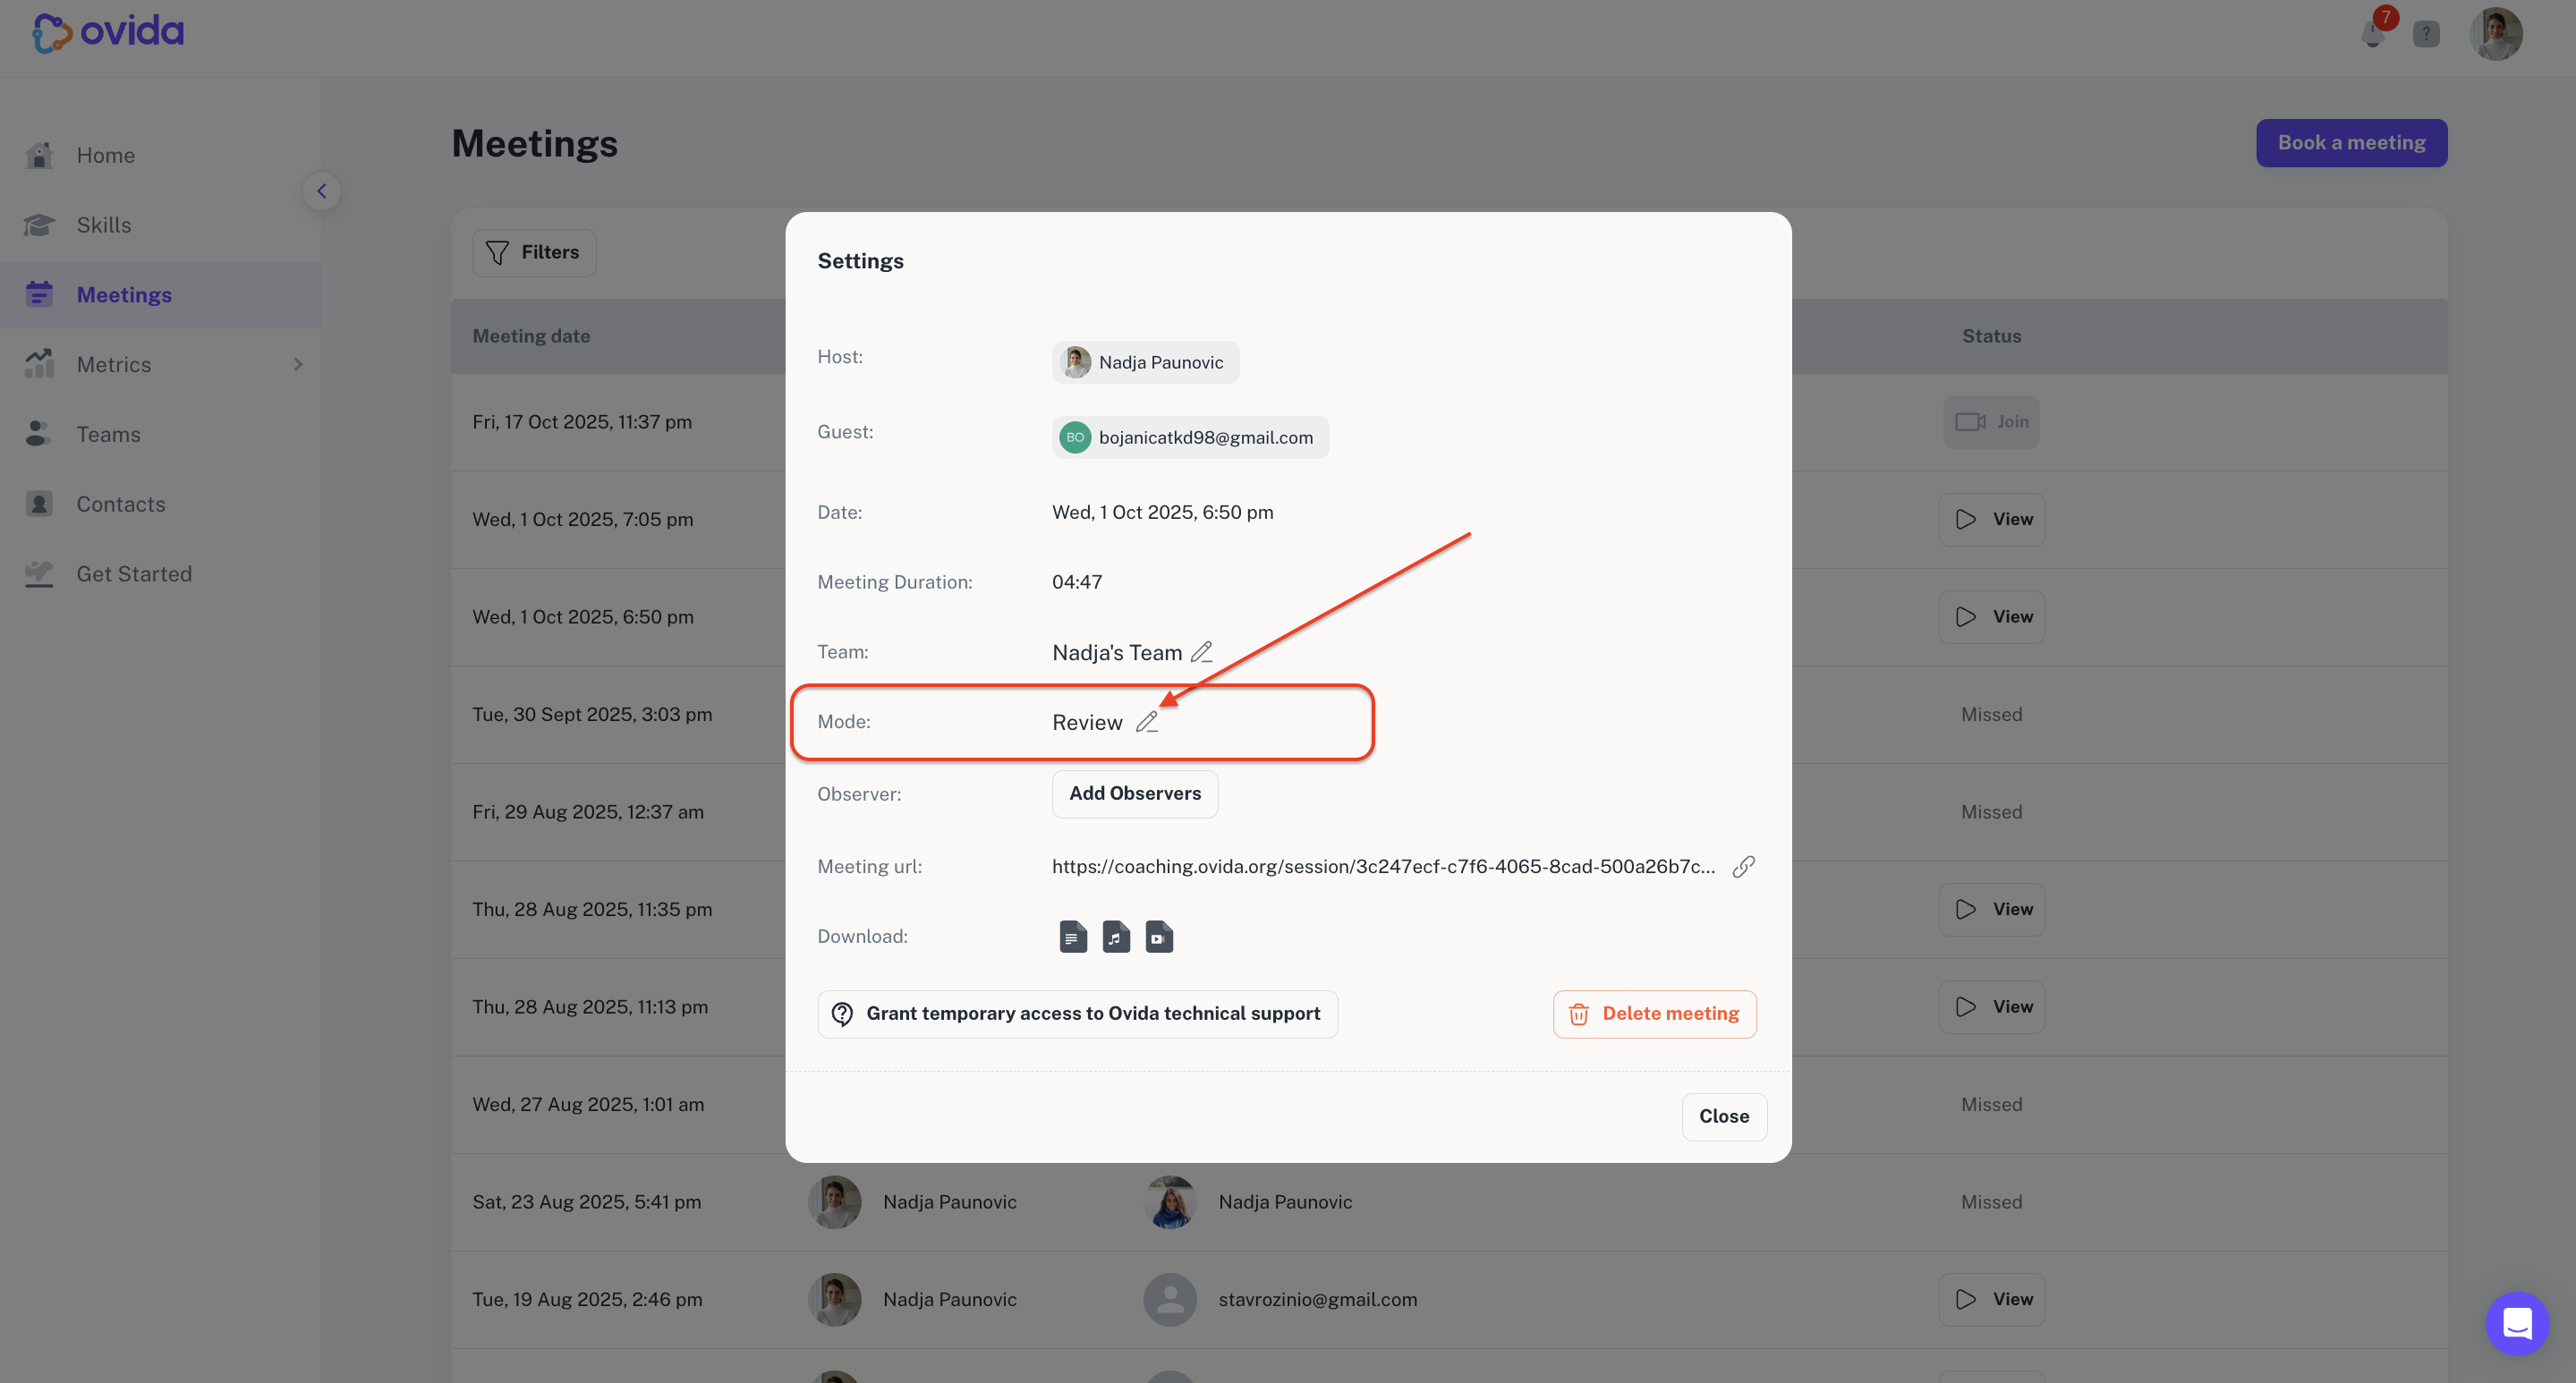The image size is (2576, 1383).
Task: Open the Filters button
Action: (534, 253)
